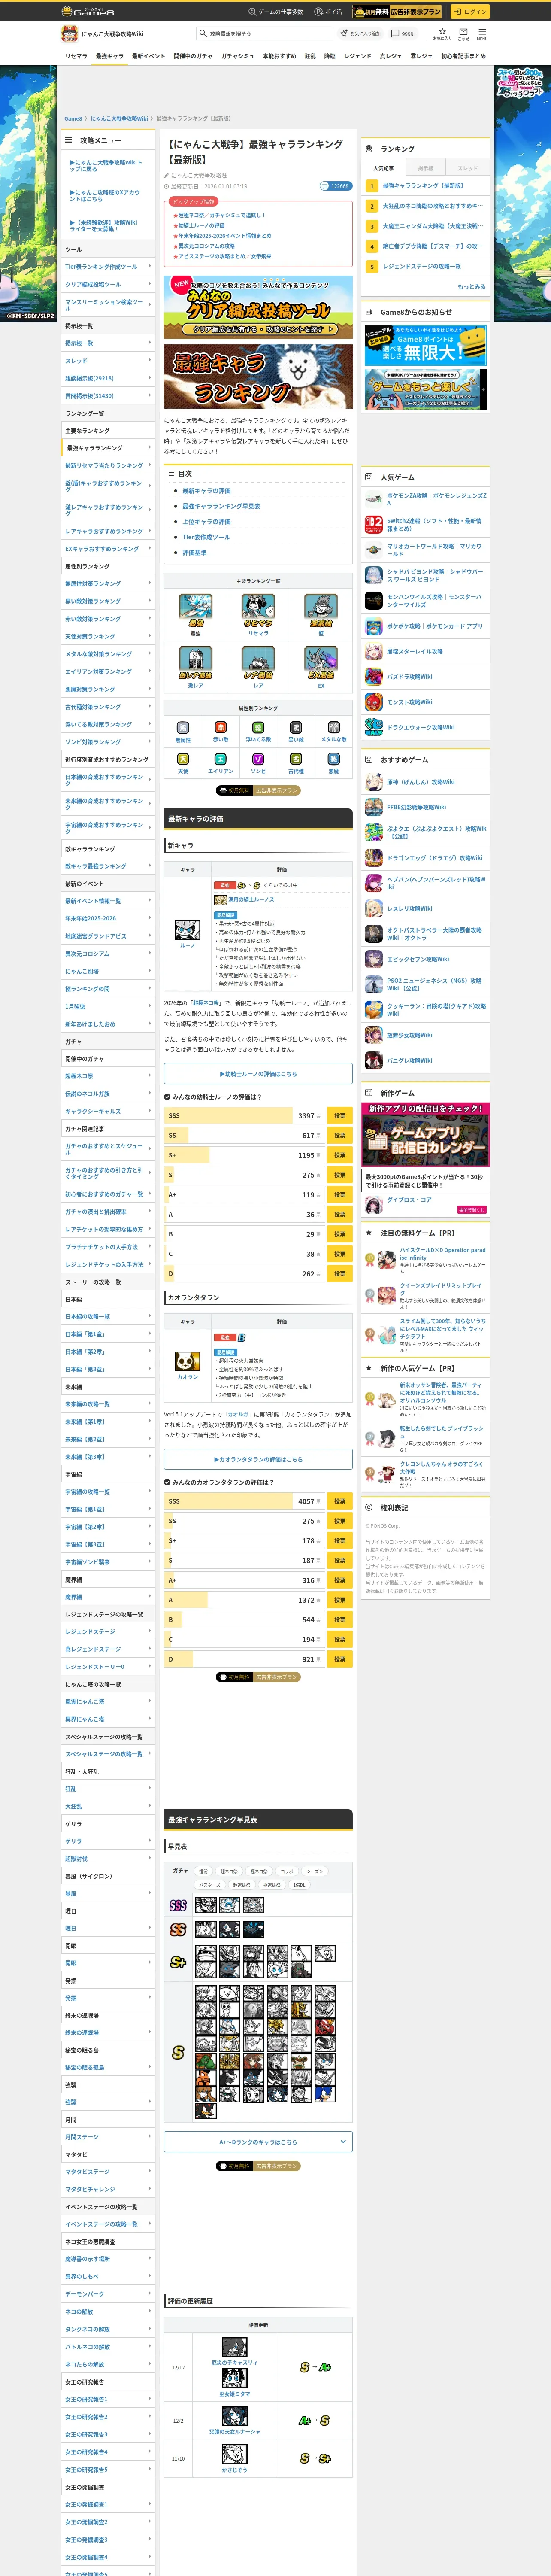
Task: Click the Game8 logo in header
Action: click(88, 11)
